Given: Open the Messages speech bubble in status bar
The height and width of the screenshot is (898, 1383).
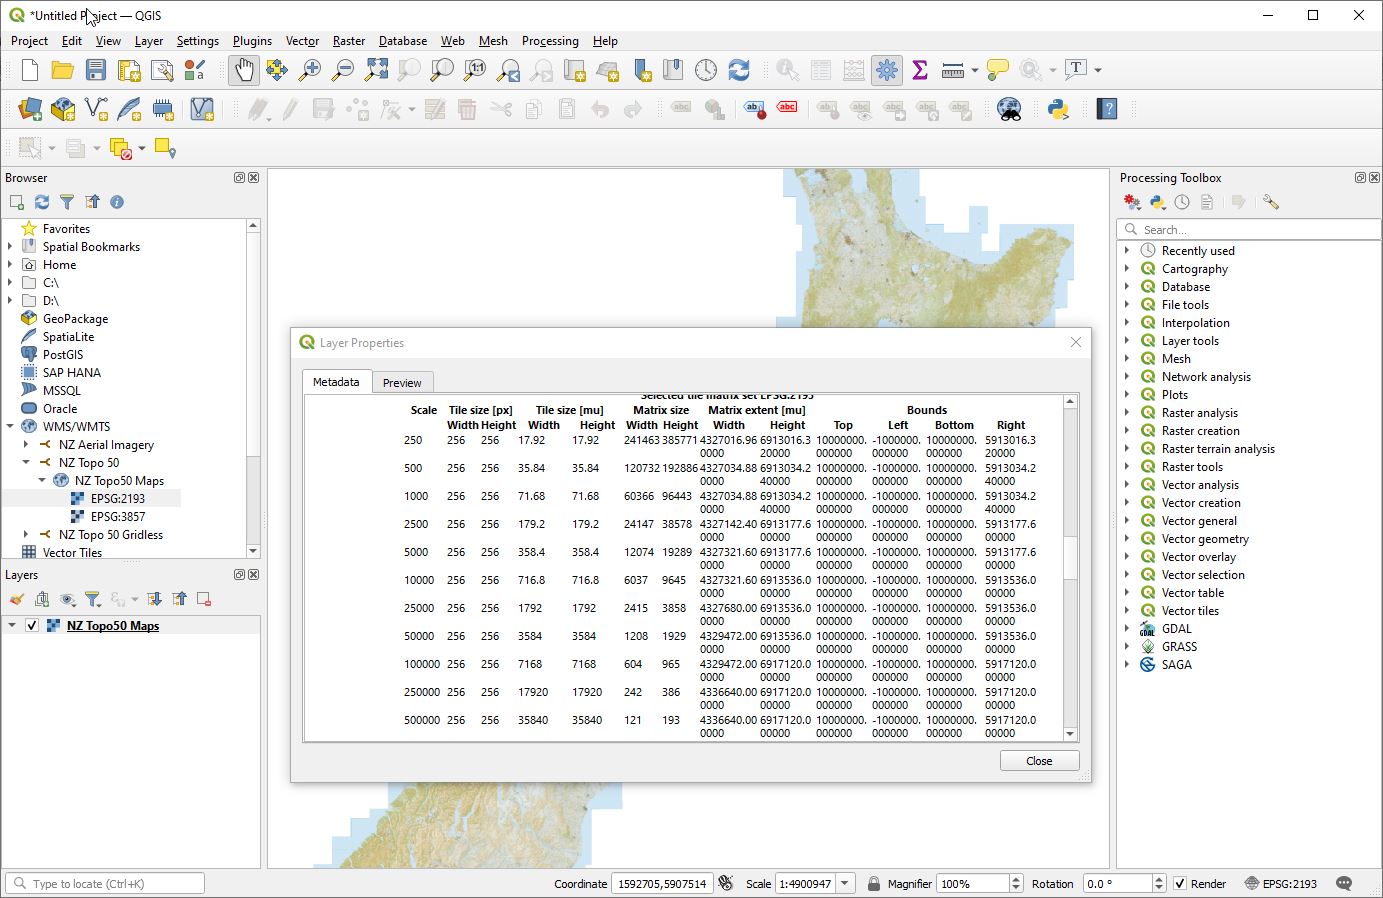Looking at the screenshot, I should point(1344,884).
